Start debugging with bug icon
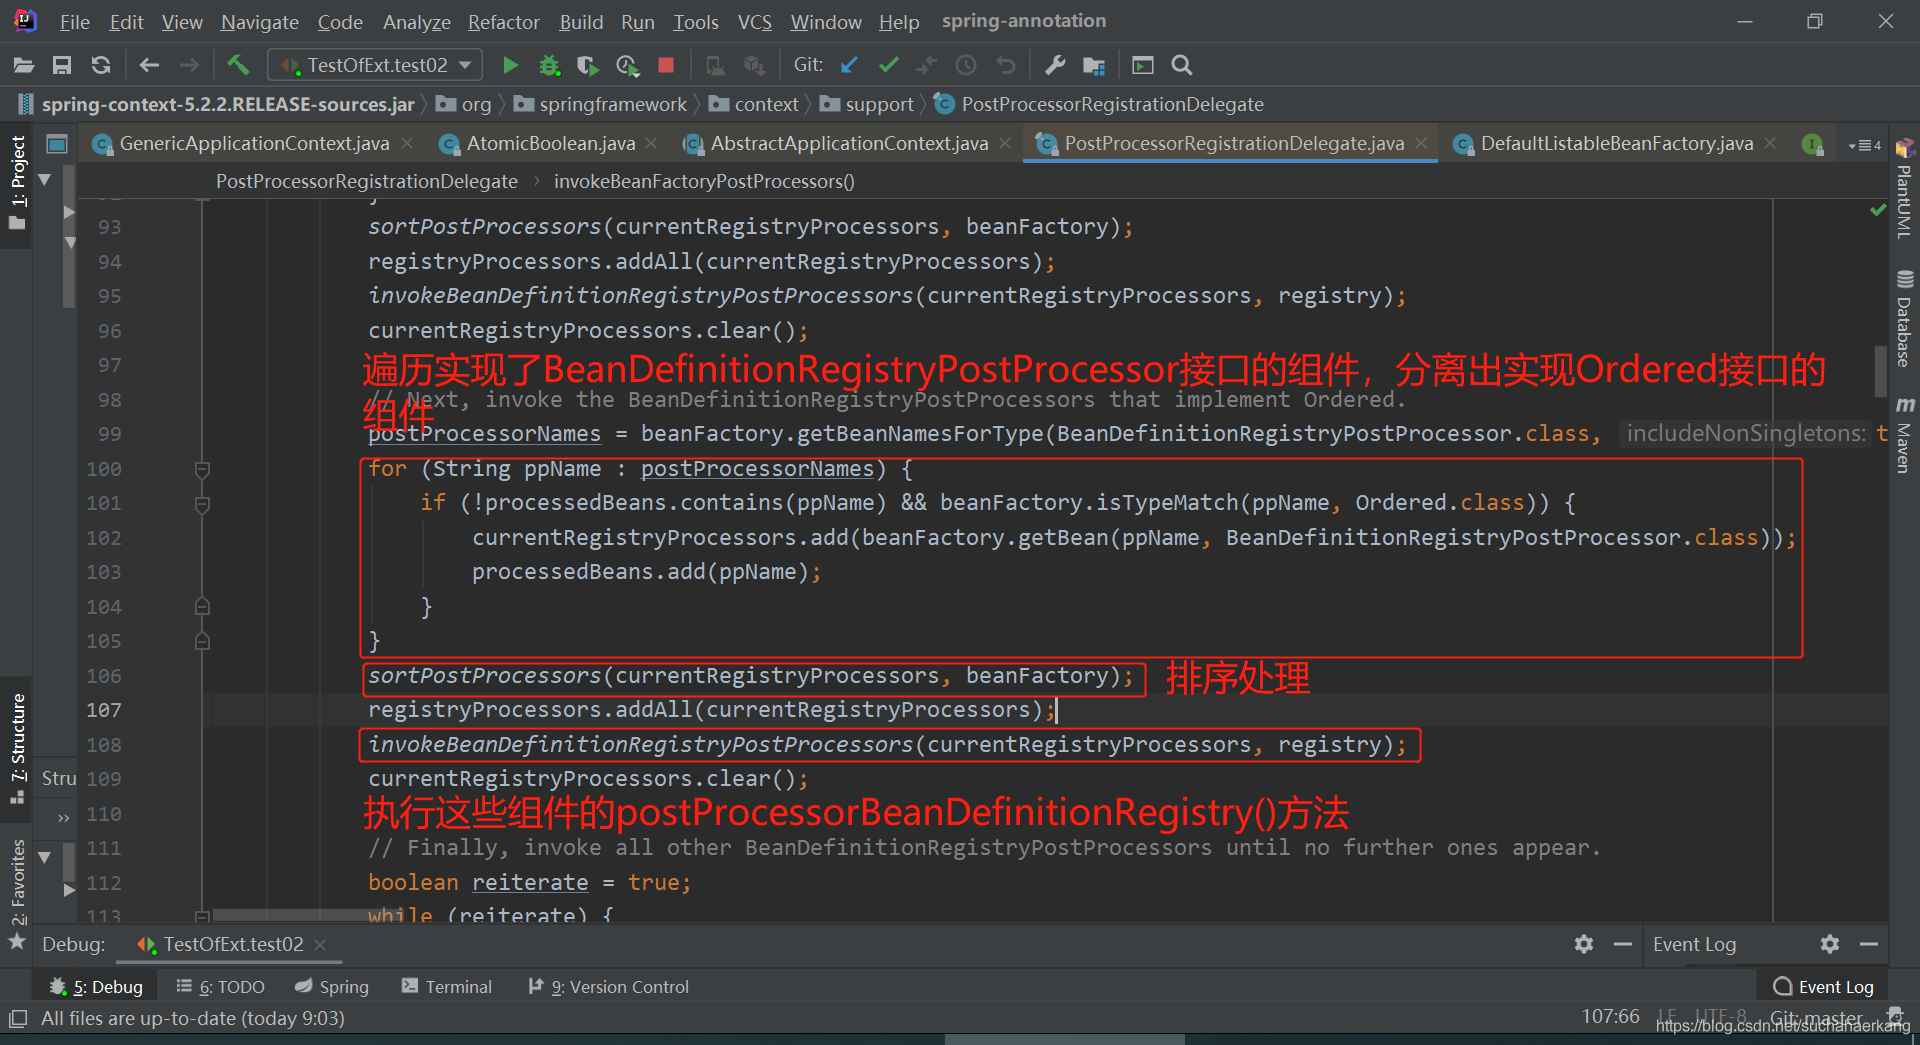 549,65
